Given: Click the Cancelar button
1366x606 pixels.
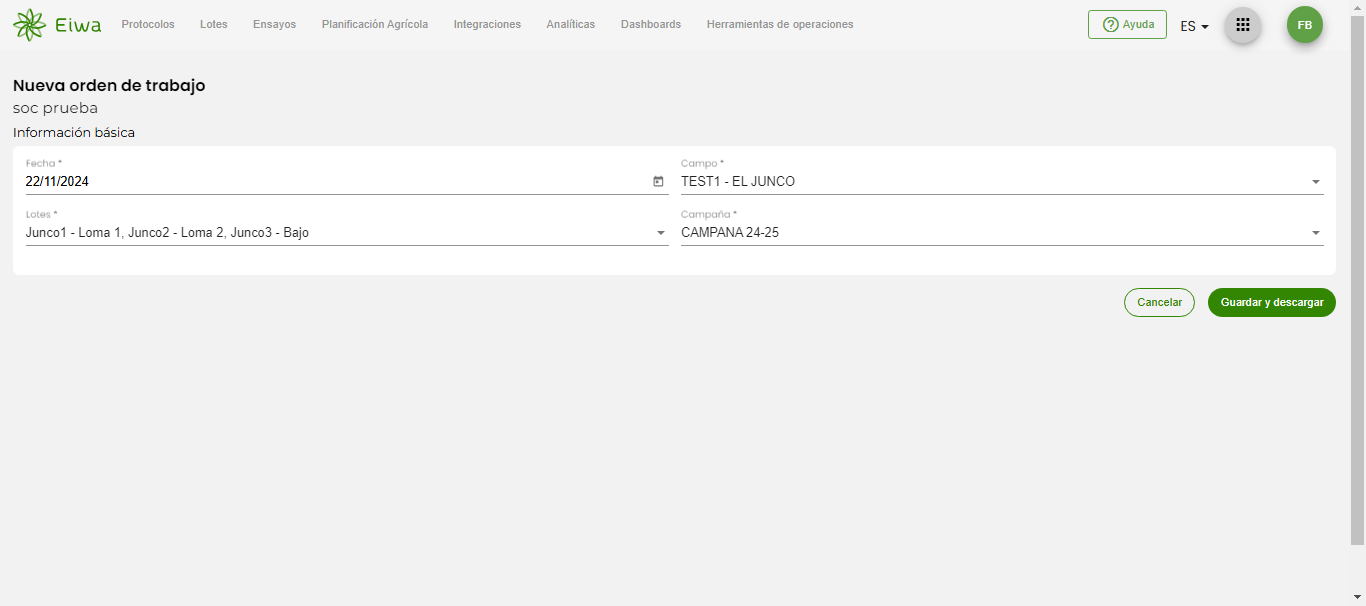Looking at the screenshot, I should (1159, 303).
